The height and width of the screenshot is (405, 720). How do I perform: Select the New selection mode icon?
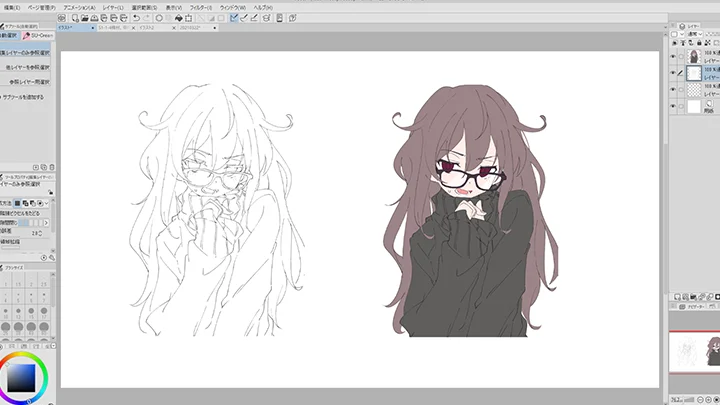click(x=17, y=203)
